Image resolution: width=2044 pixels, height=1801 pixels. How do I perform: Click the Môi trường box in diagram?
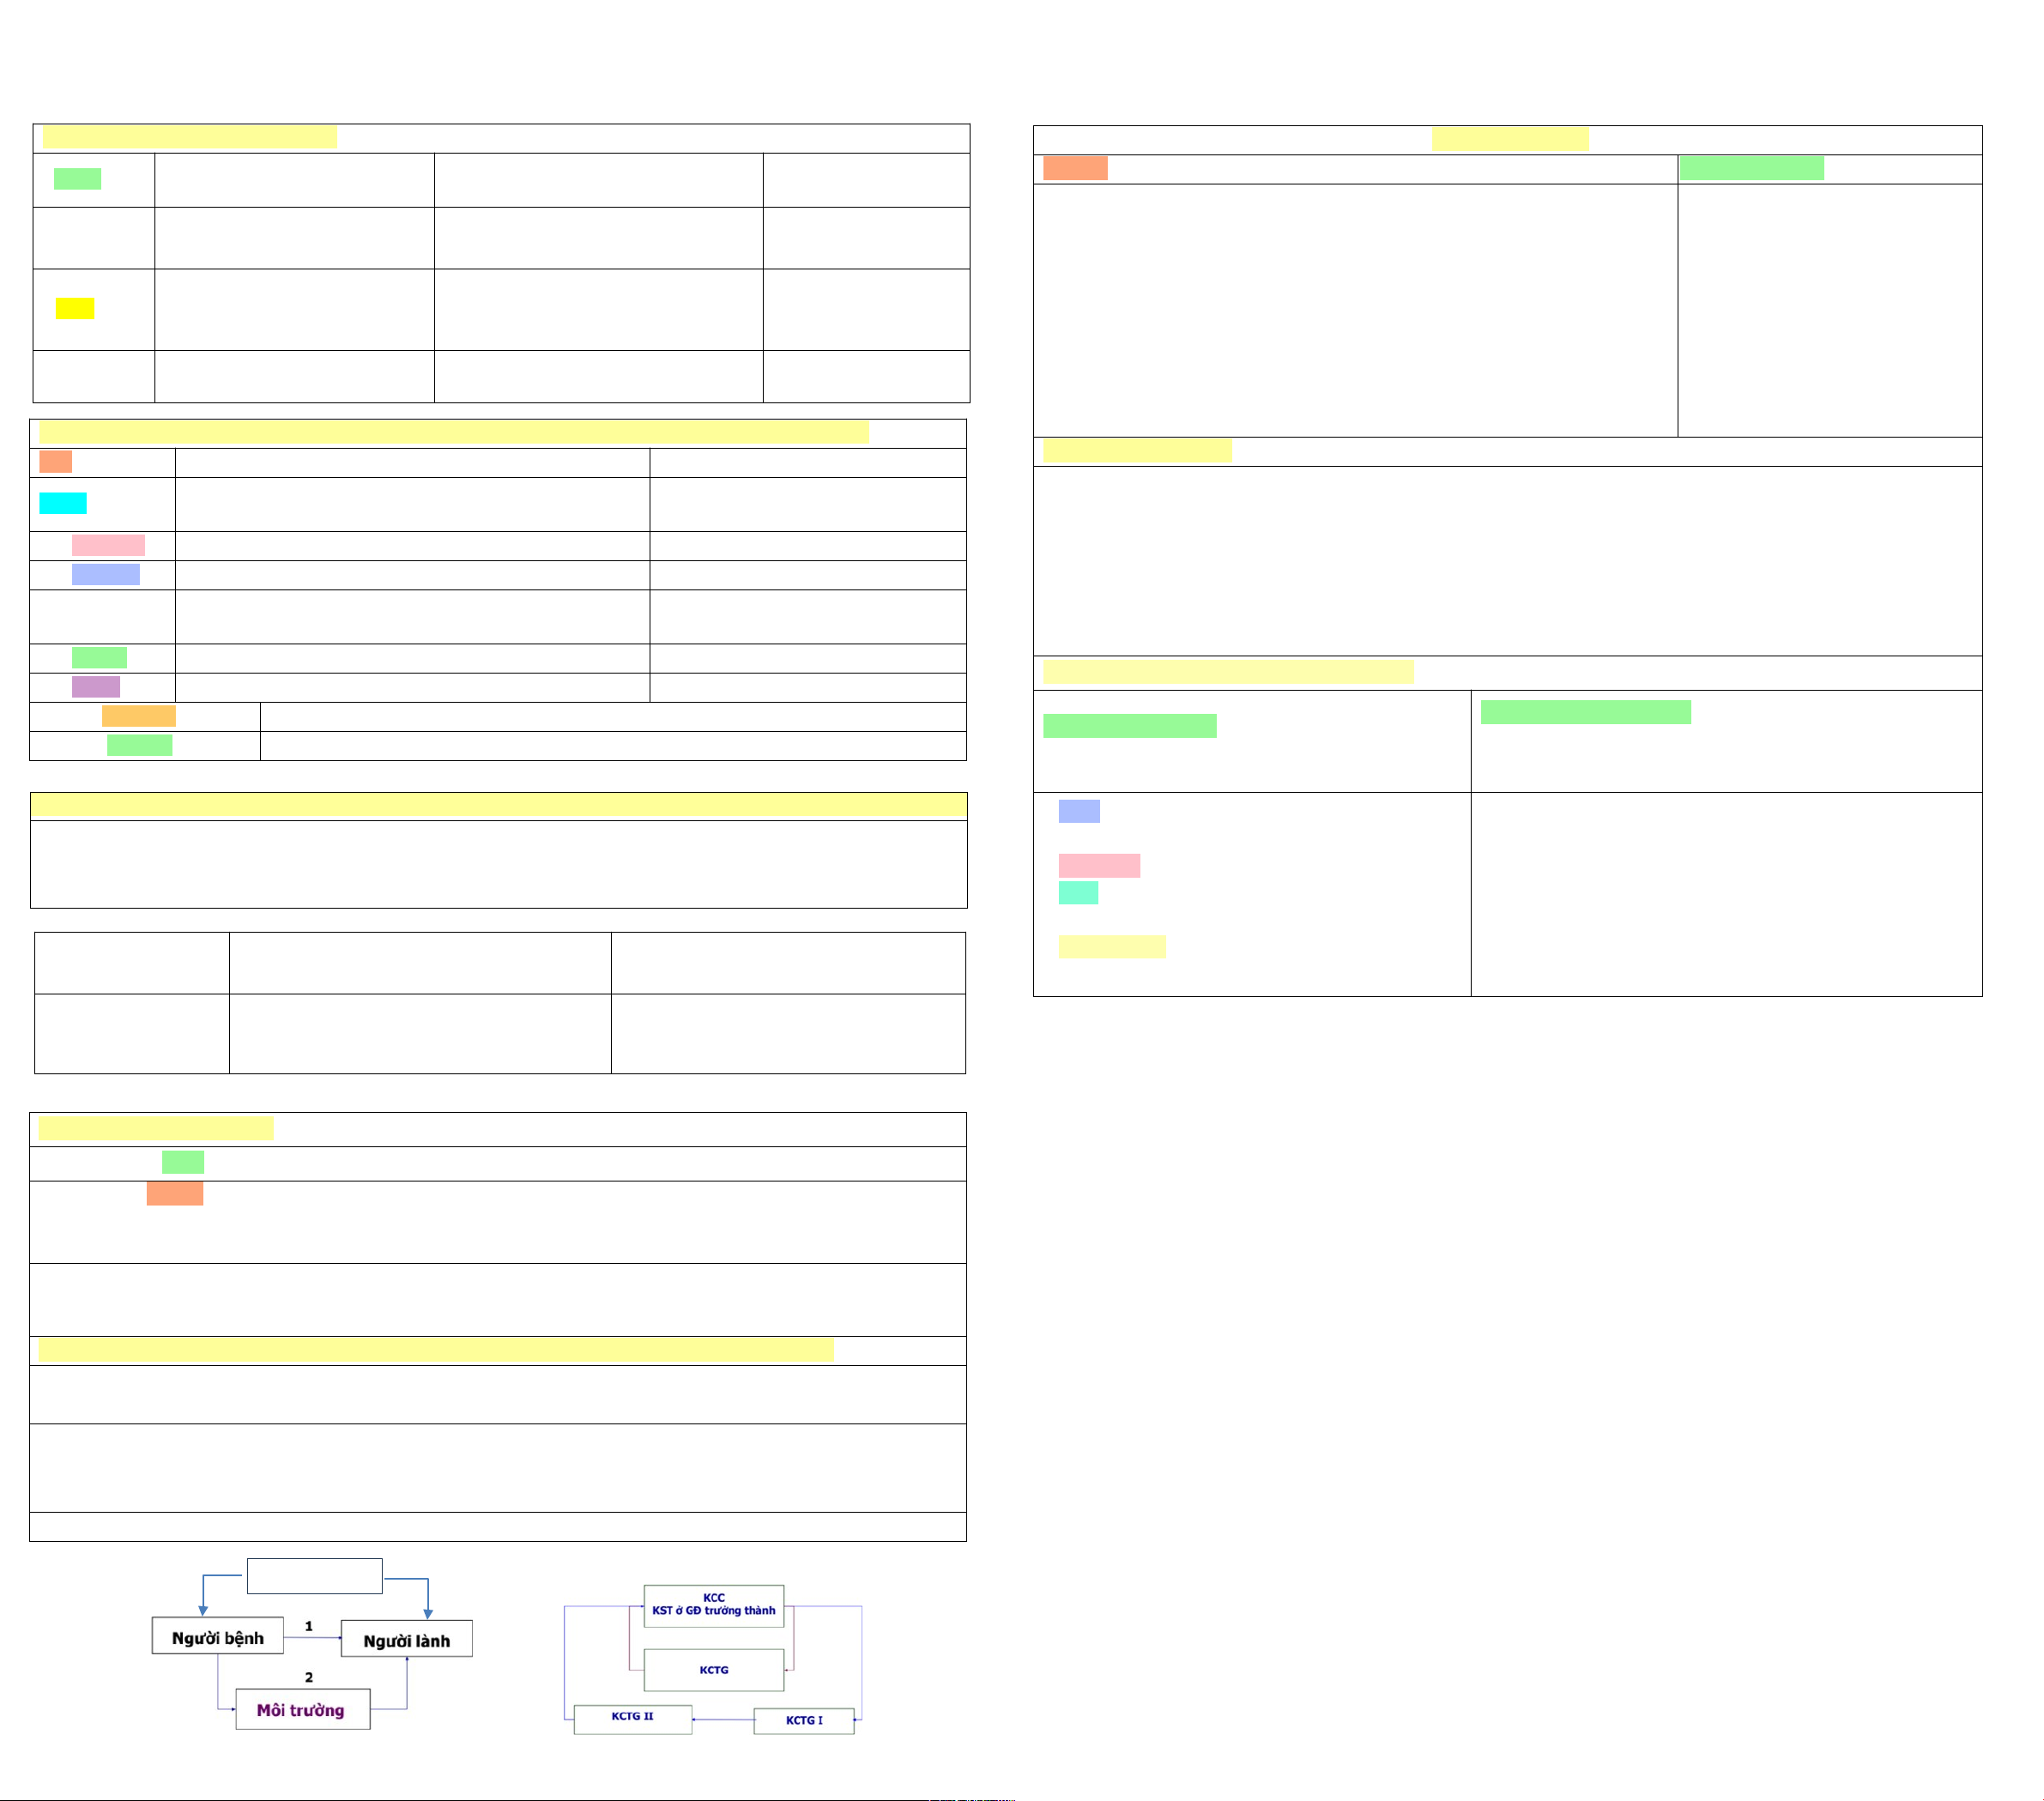(302, 1710)
